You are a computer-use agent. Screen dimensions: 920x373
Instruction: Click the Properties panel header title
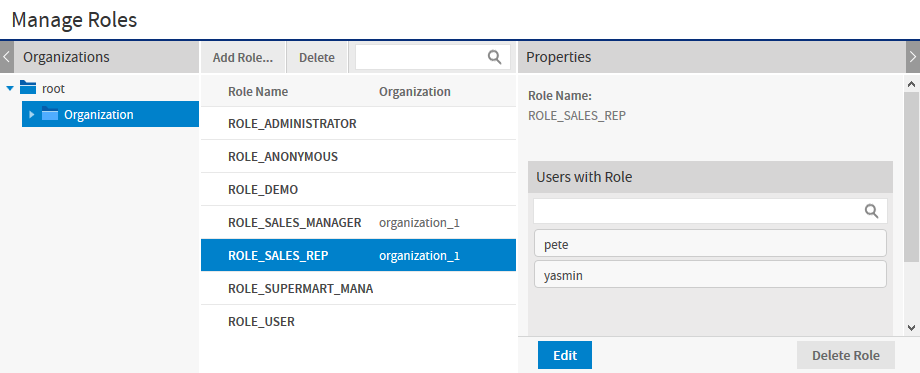tap(559, 57)
